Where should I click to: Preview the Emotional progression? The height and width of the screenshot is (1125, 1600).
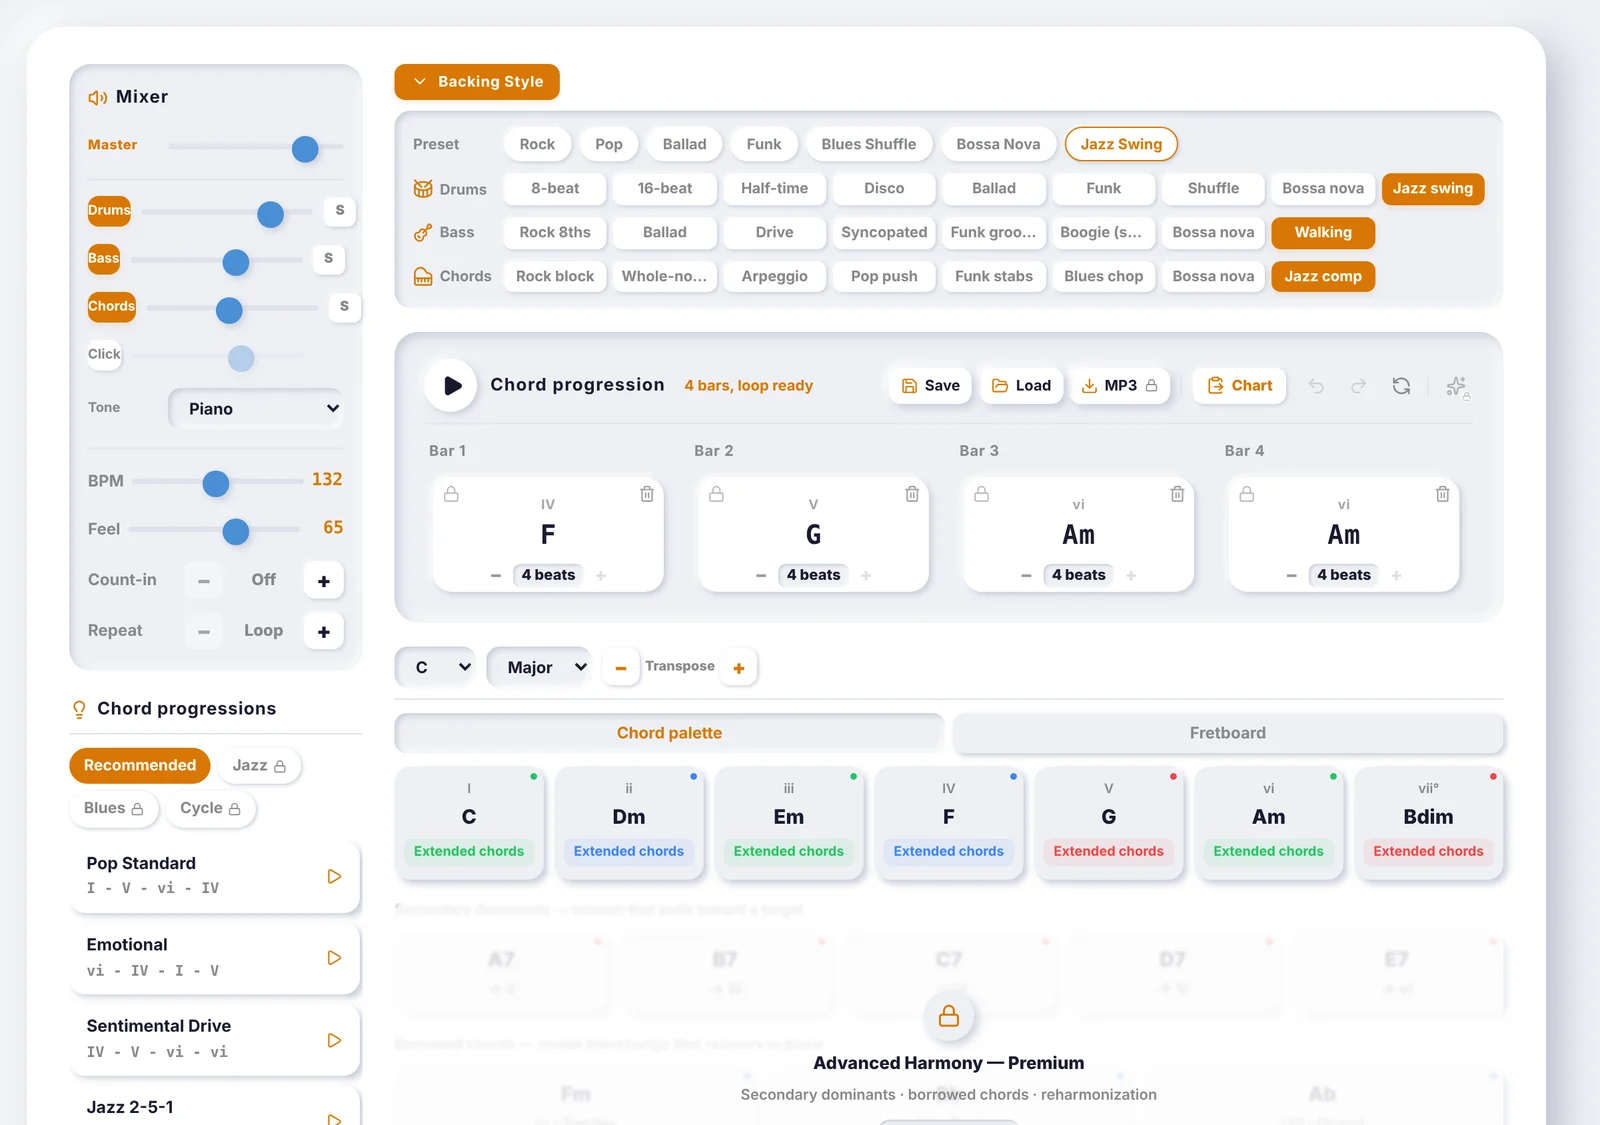pyautogui.click(x=334, y=958)
